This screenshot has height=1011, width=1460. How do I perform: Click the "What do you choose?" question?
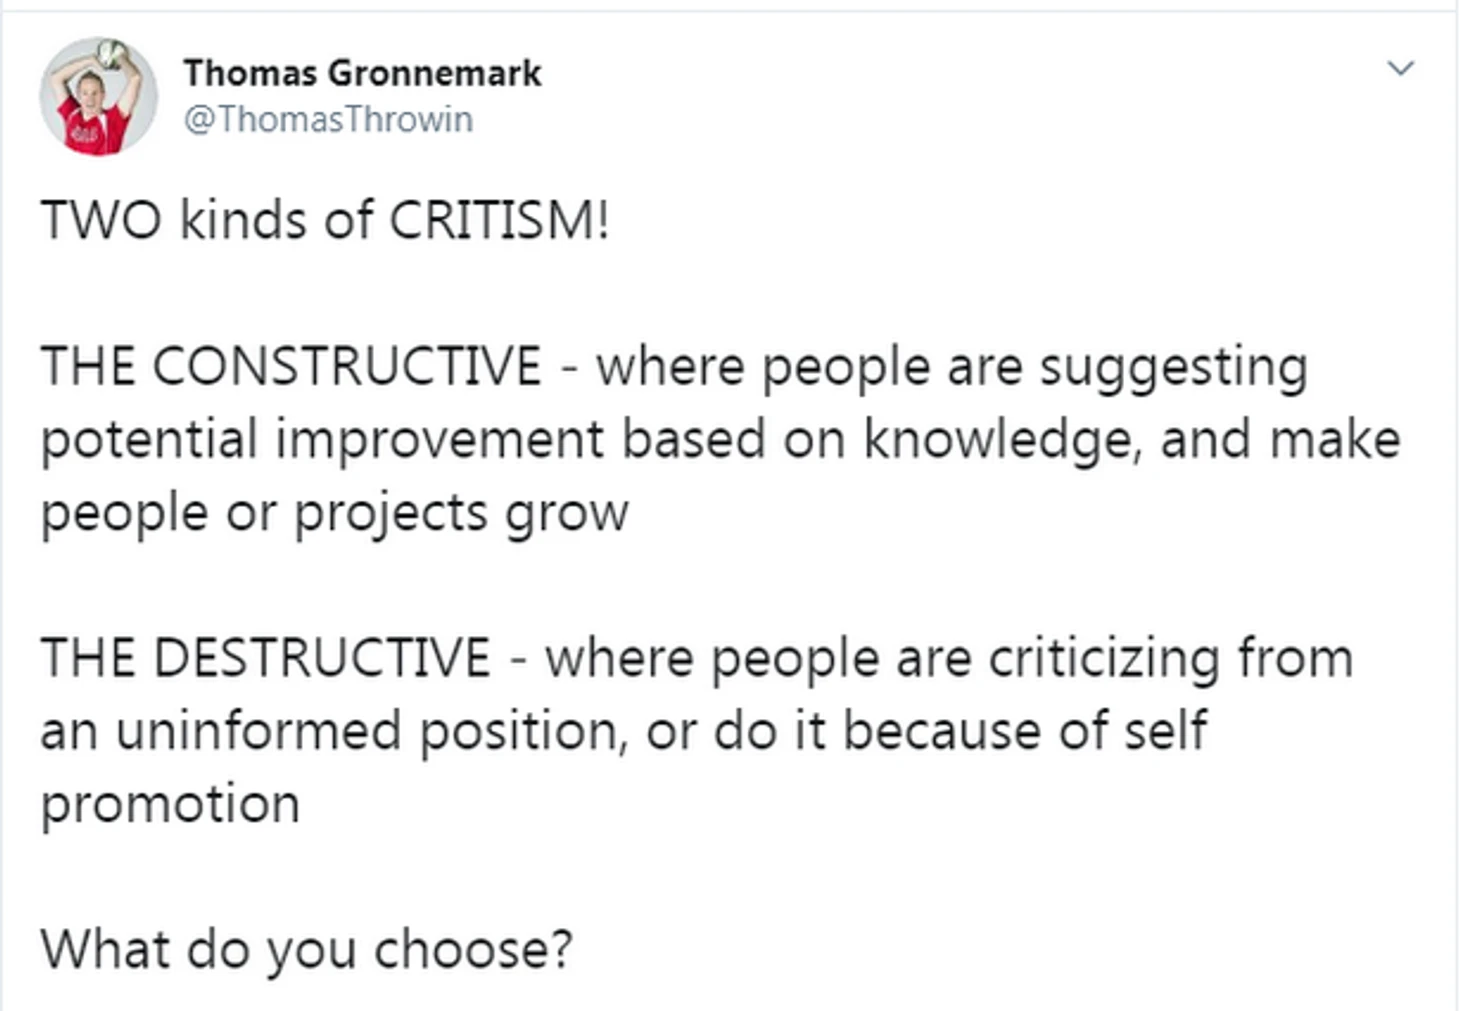point(306,949)
